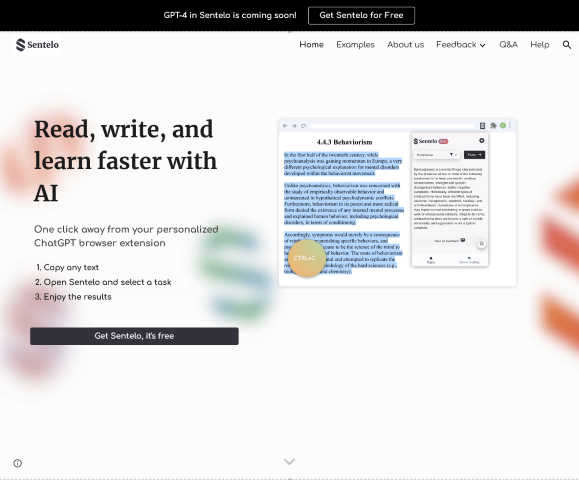
Task: Click the 'Read, write, and learn faster' heading
Action: pos(126,161)
